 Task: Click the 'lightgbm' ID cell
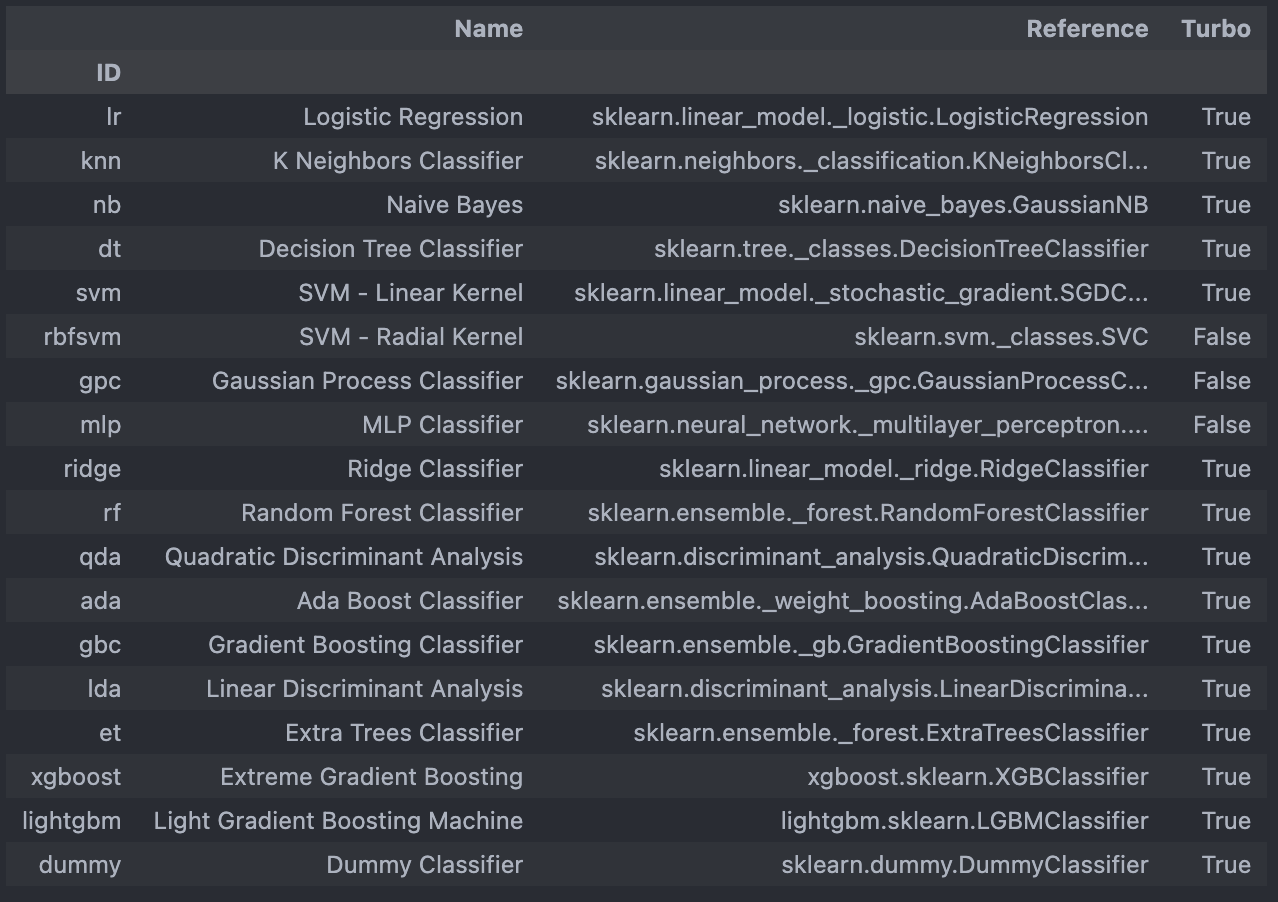71,821
